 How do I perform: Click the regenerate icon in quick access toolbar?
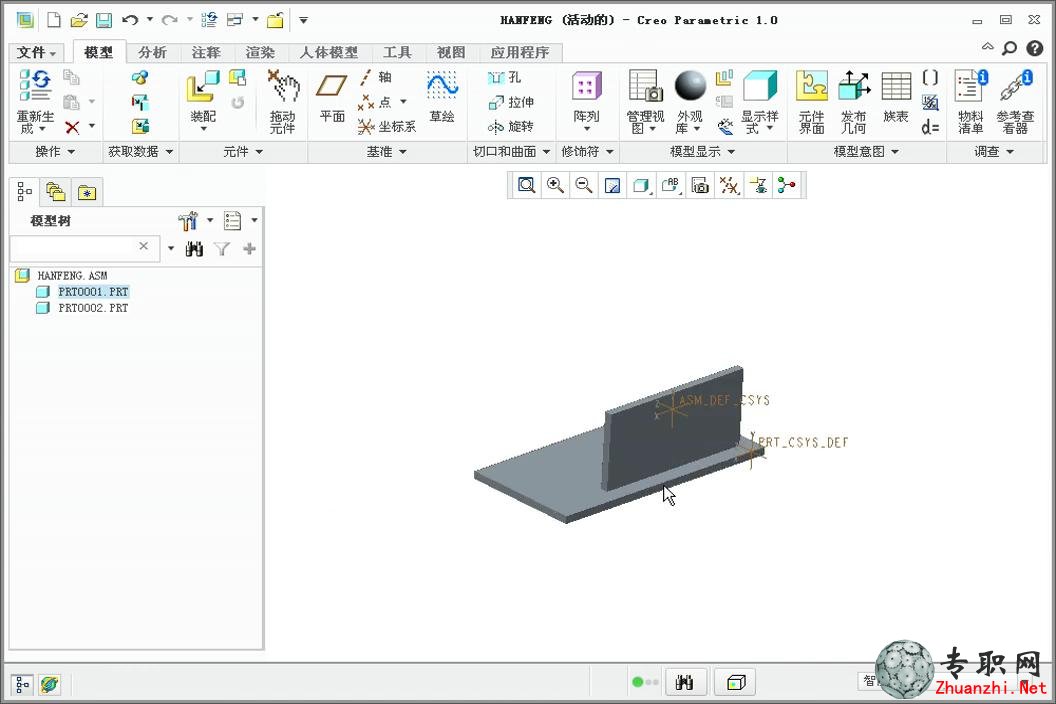click(209, 20)
